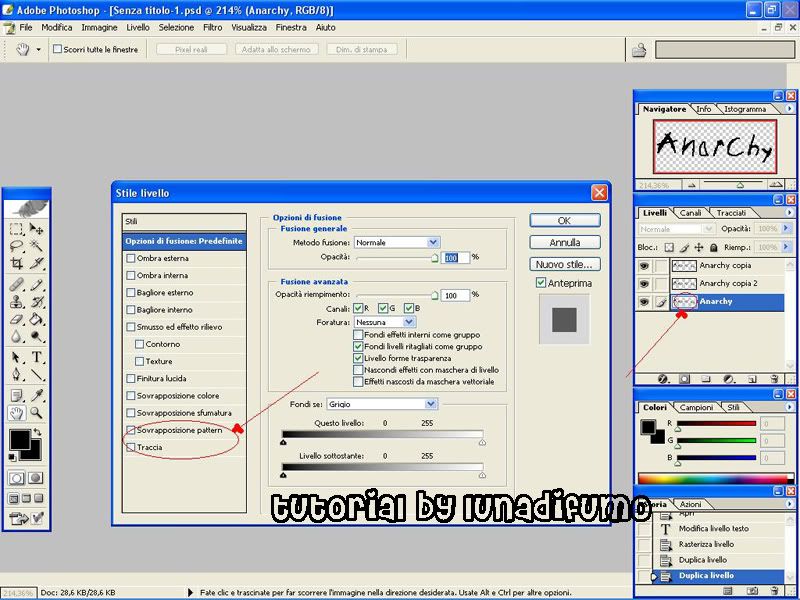Screen dimensions: 800x600
Task: Select the Zoom magnifier tool
Action: (x=36, y=413)
